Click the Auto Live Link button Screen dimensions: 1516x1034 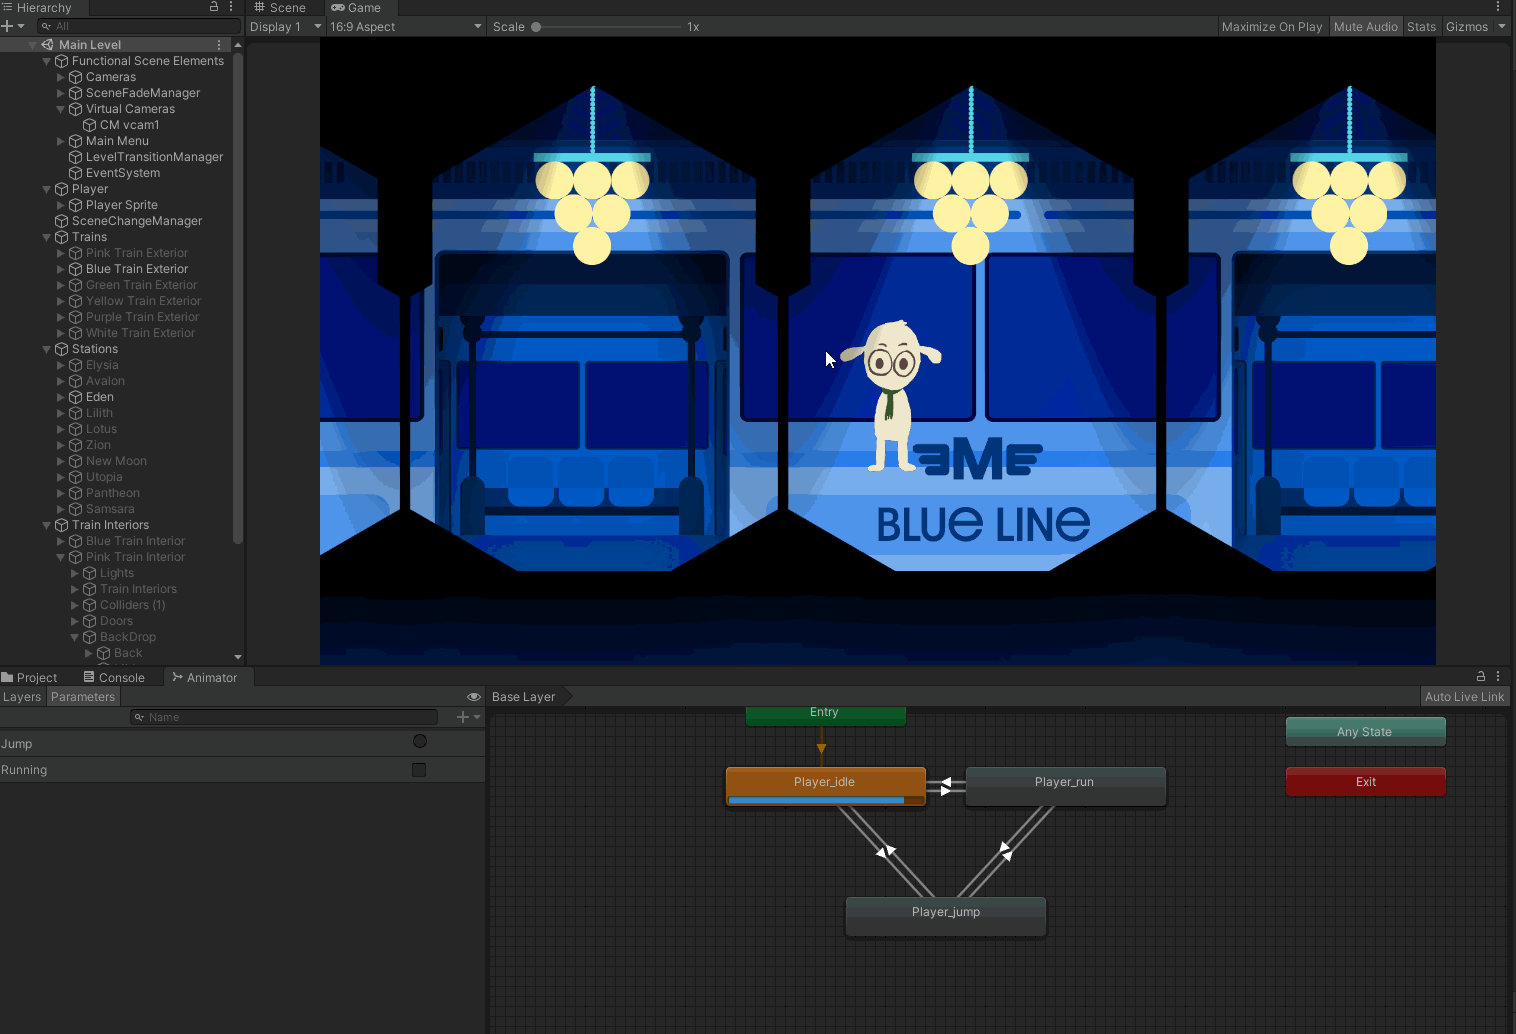(1464, 697)
